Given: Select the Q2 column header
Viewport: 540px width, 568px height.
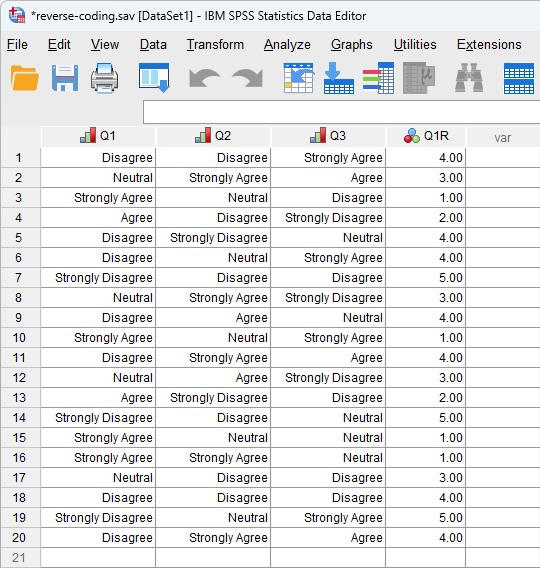Looking at the screenshot, I should tap(213, 136).
